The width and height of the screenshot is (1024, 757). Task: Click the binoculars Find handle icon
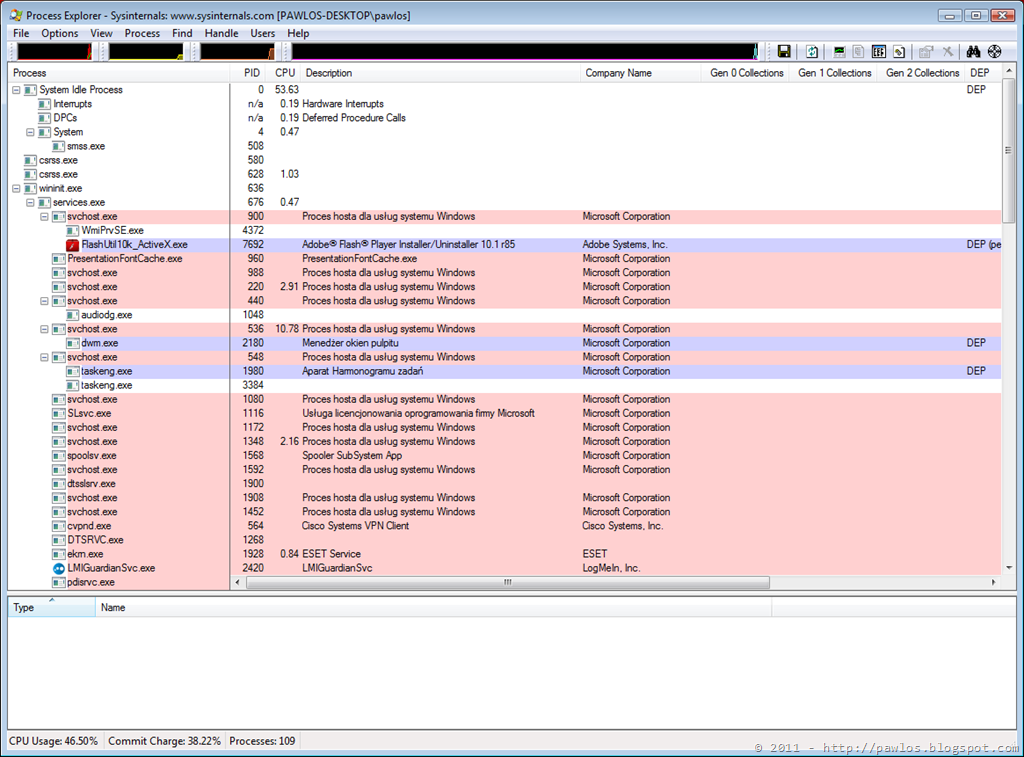click(x=973, y=52)
